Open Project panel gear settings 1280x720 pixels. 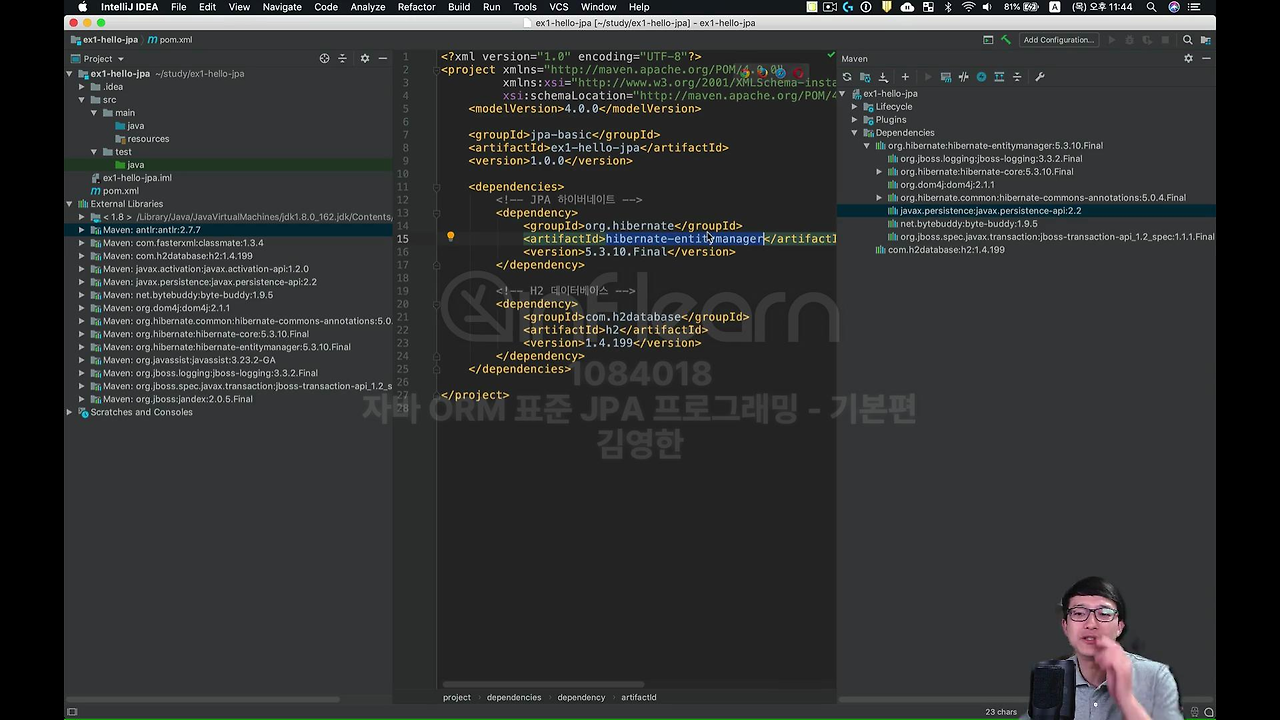tap(364, 58)
